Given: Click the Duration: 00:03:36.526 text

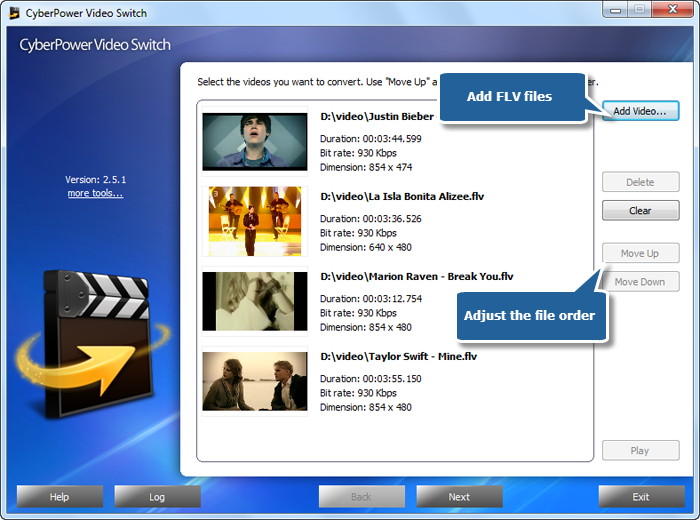Looking at the screenshot, I should [371, 218].
